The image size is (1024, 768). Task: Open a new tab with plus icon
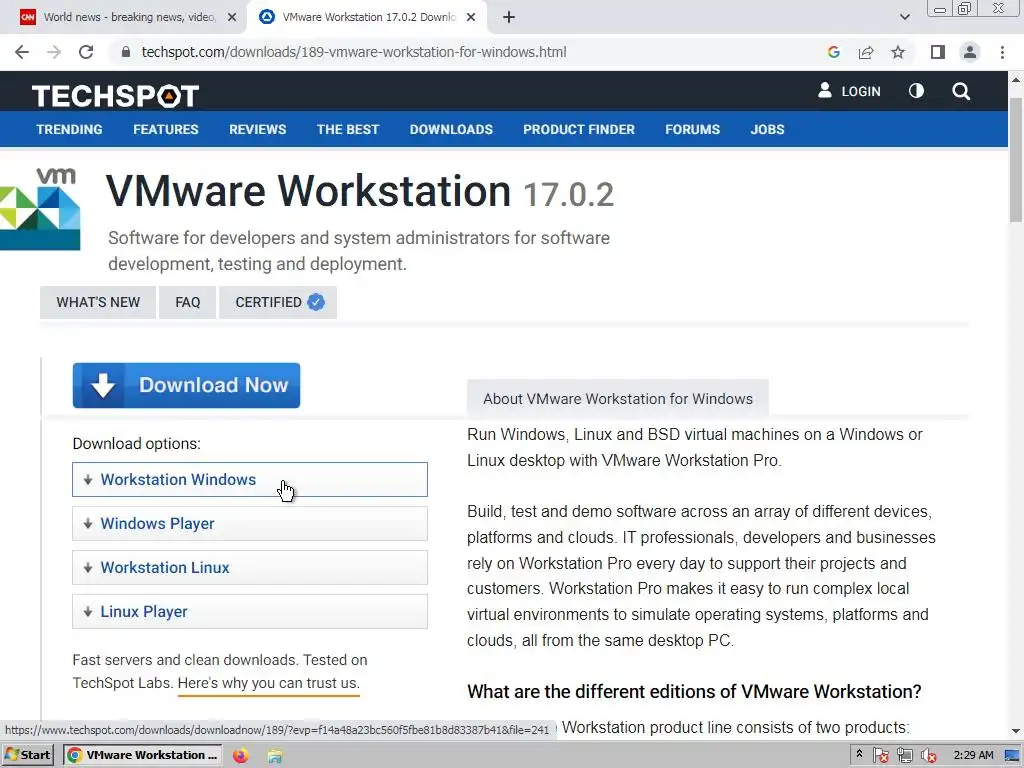(x=509, y=17)
